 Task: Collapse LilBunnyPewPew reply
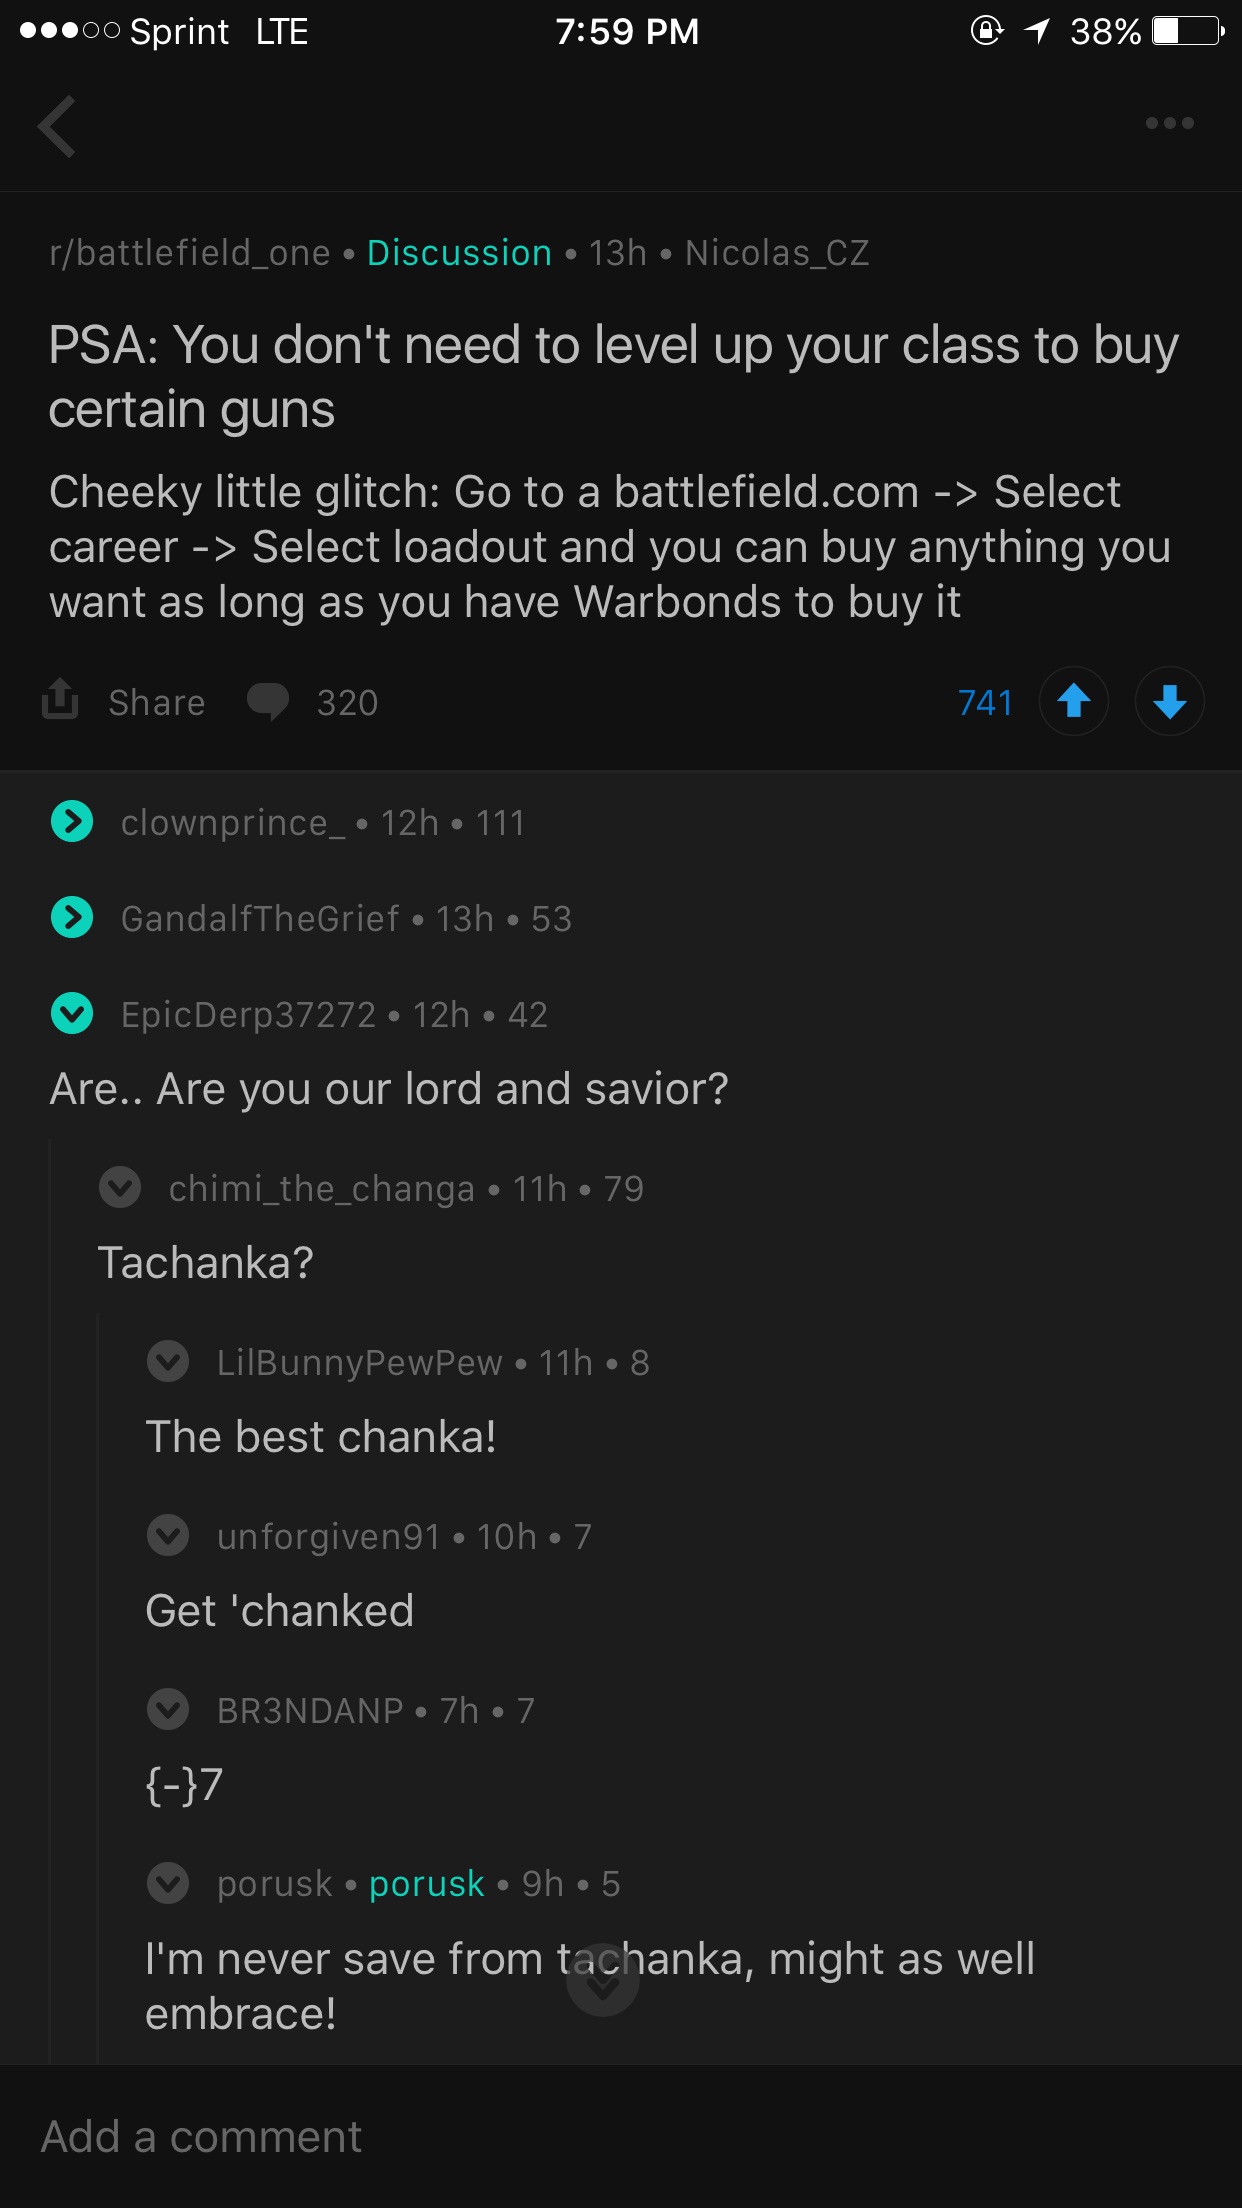pos(168,1362)
